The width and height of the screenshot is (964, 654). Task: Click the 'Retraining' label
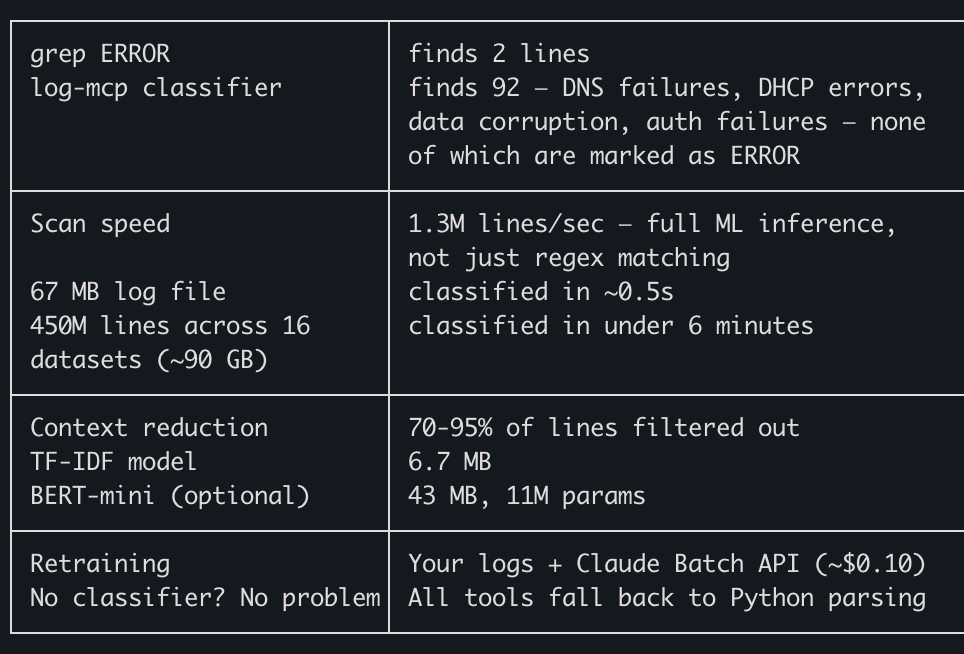tap(100, 564)
